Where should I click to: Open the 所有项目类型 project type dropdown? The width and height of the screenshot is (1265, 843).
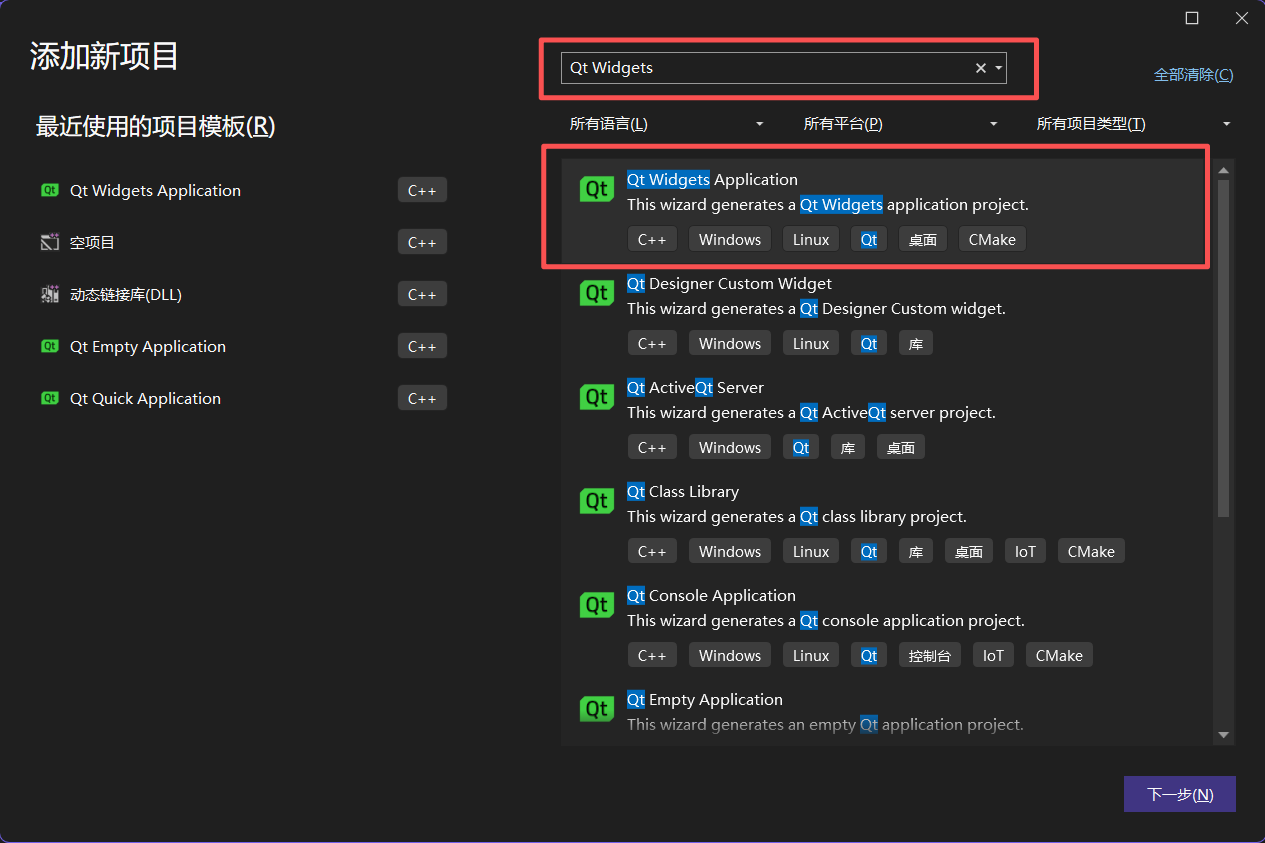pos(1134,124)
